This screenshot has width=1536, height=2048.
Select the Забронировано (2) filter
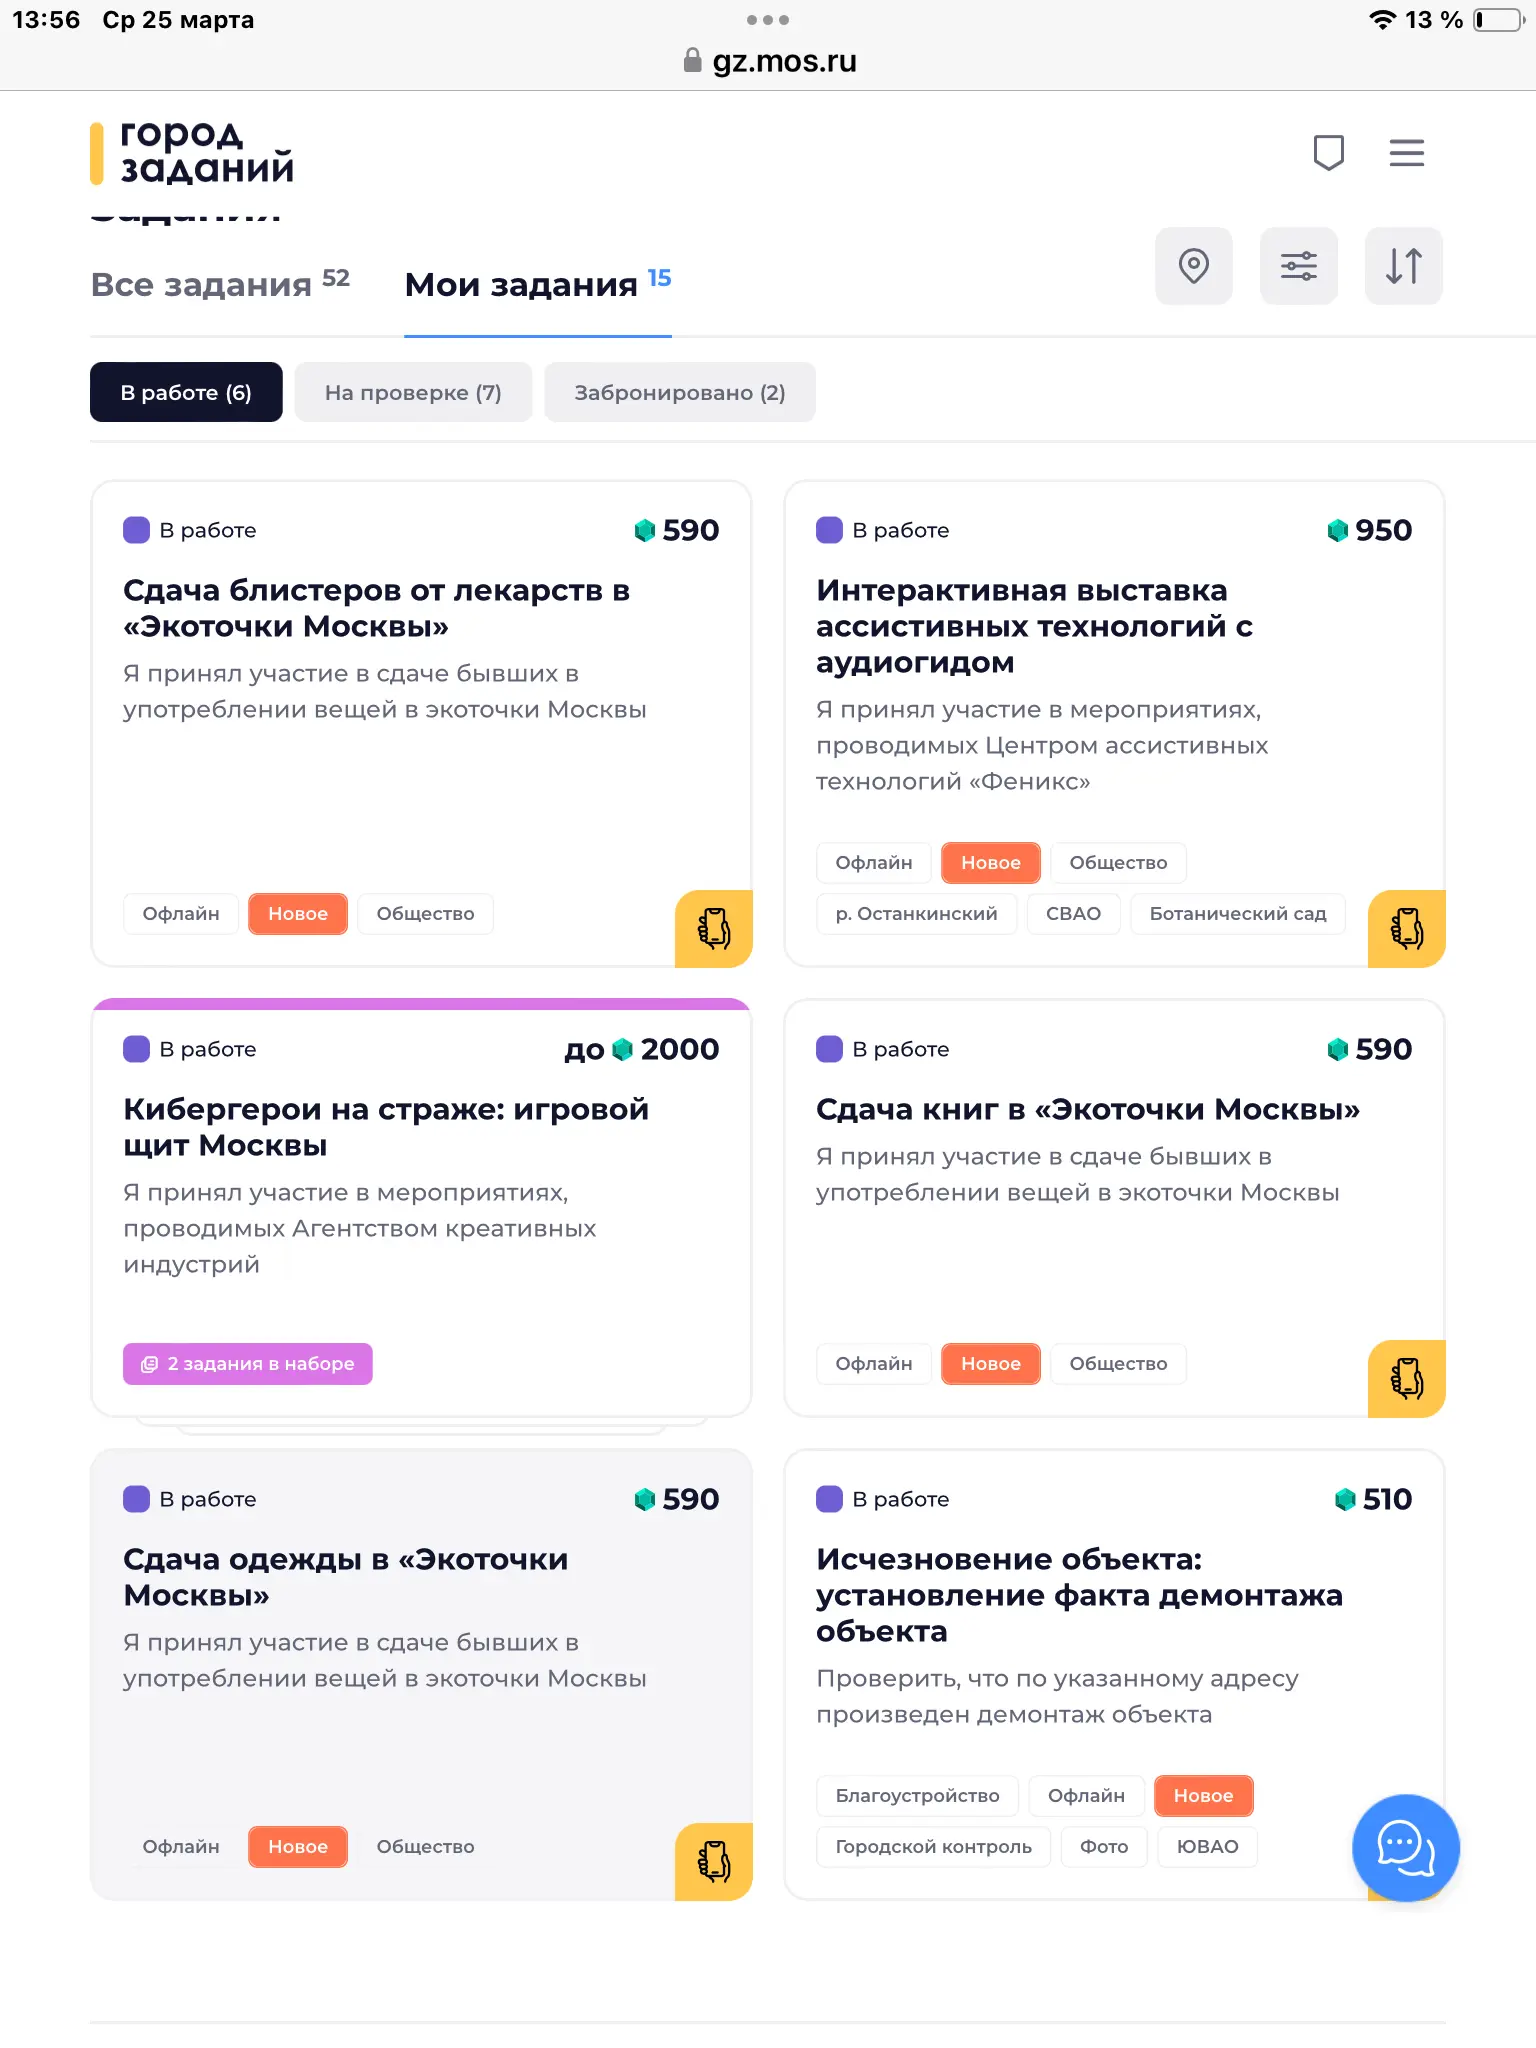[680, 392]
